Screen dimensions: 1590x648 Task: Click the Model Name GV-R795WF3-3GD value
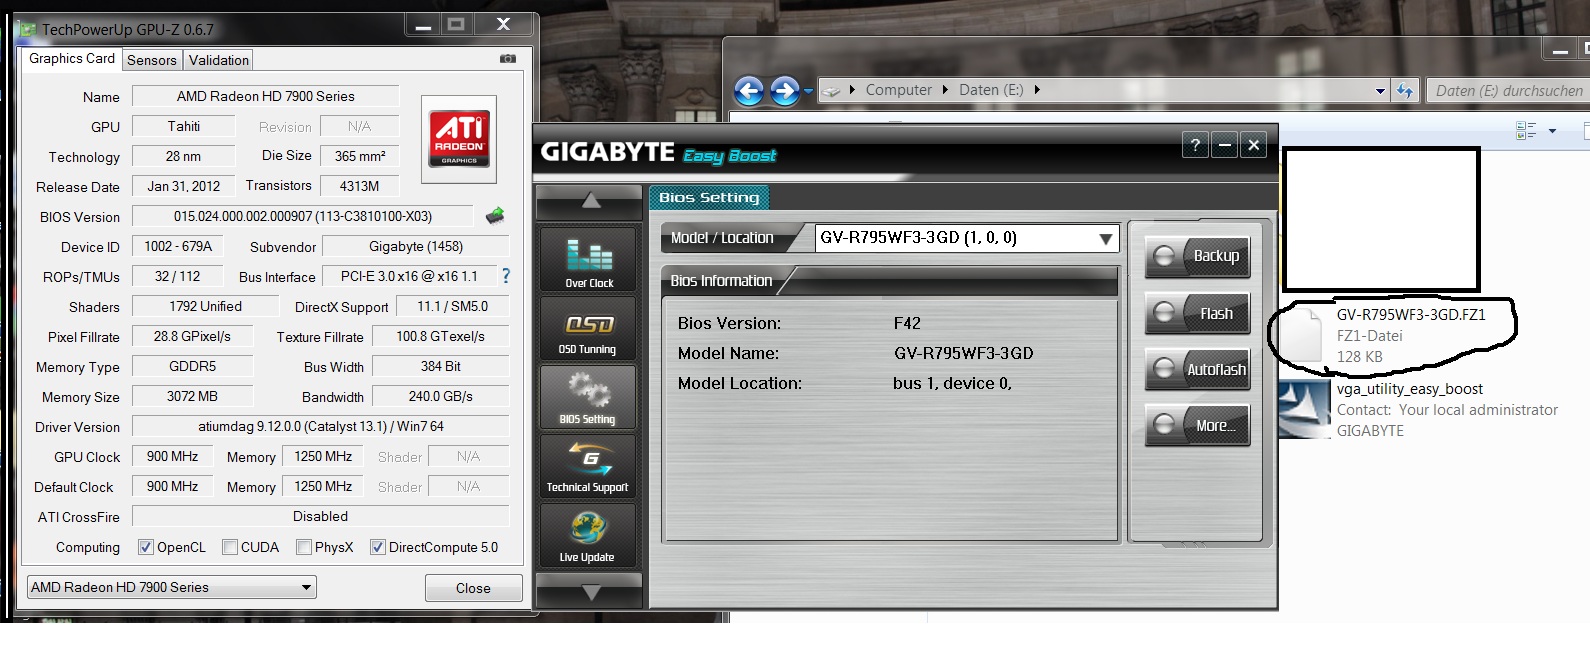964,353
